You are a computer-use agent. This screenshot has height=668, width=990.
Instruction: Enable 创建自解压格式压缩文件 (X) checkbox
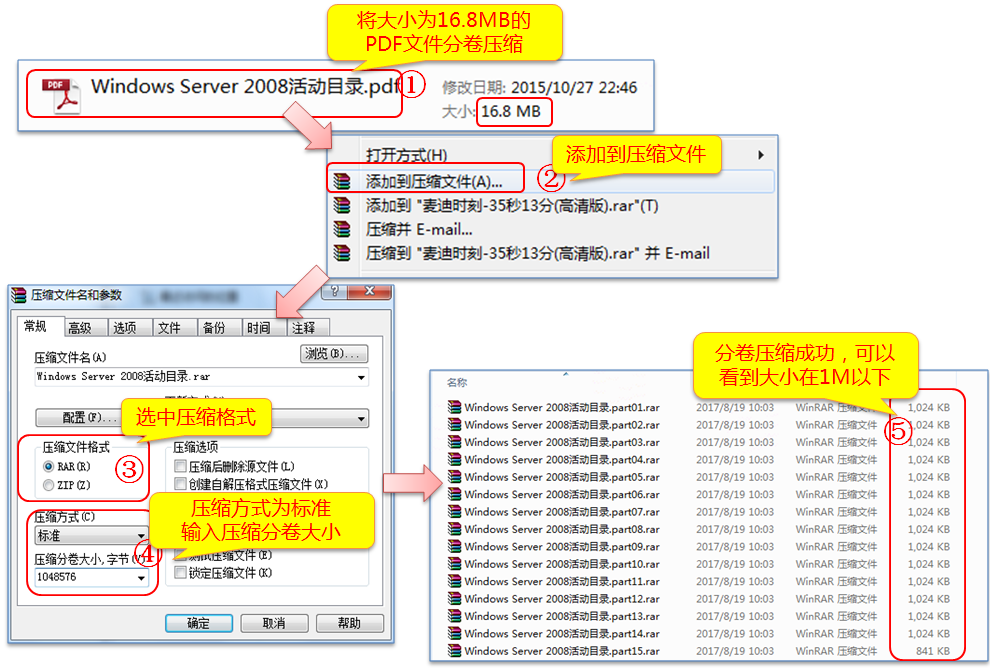tap(181, 484)
